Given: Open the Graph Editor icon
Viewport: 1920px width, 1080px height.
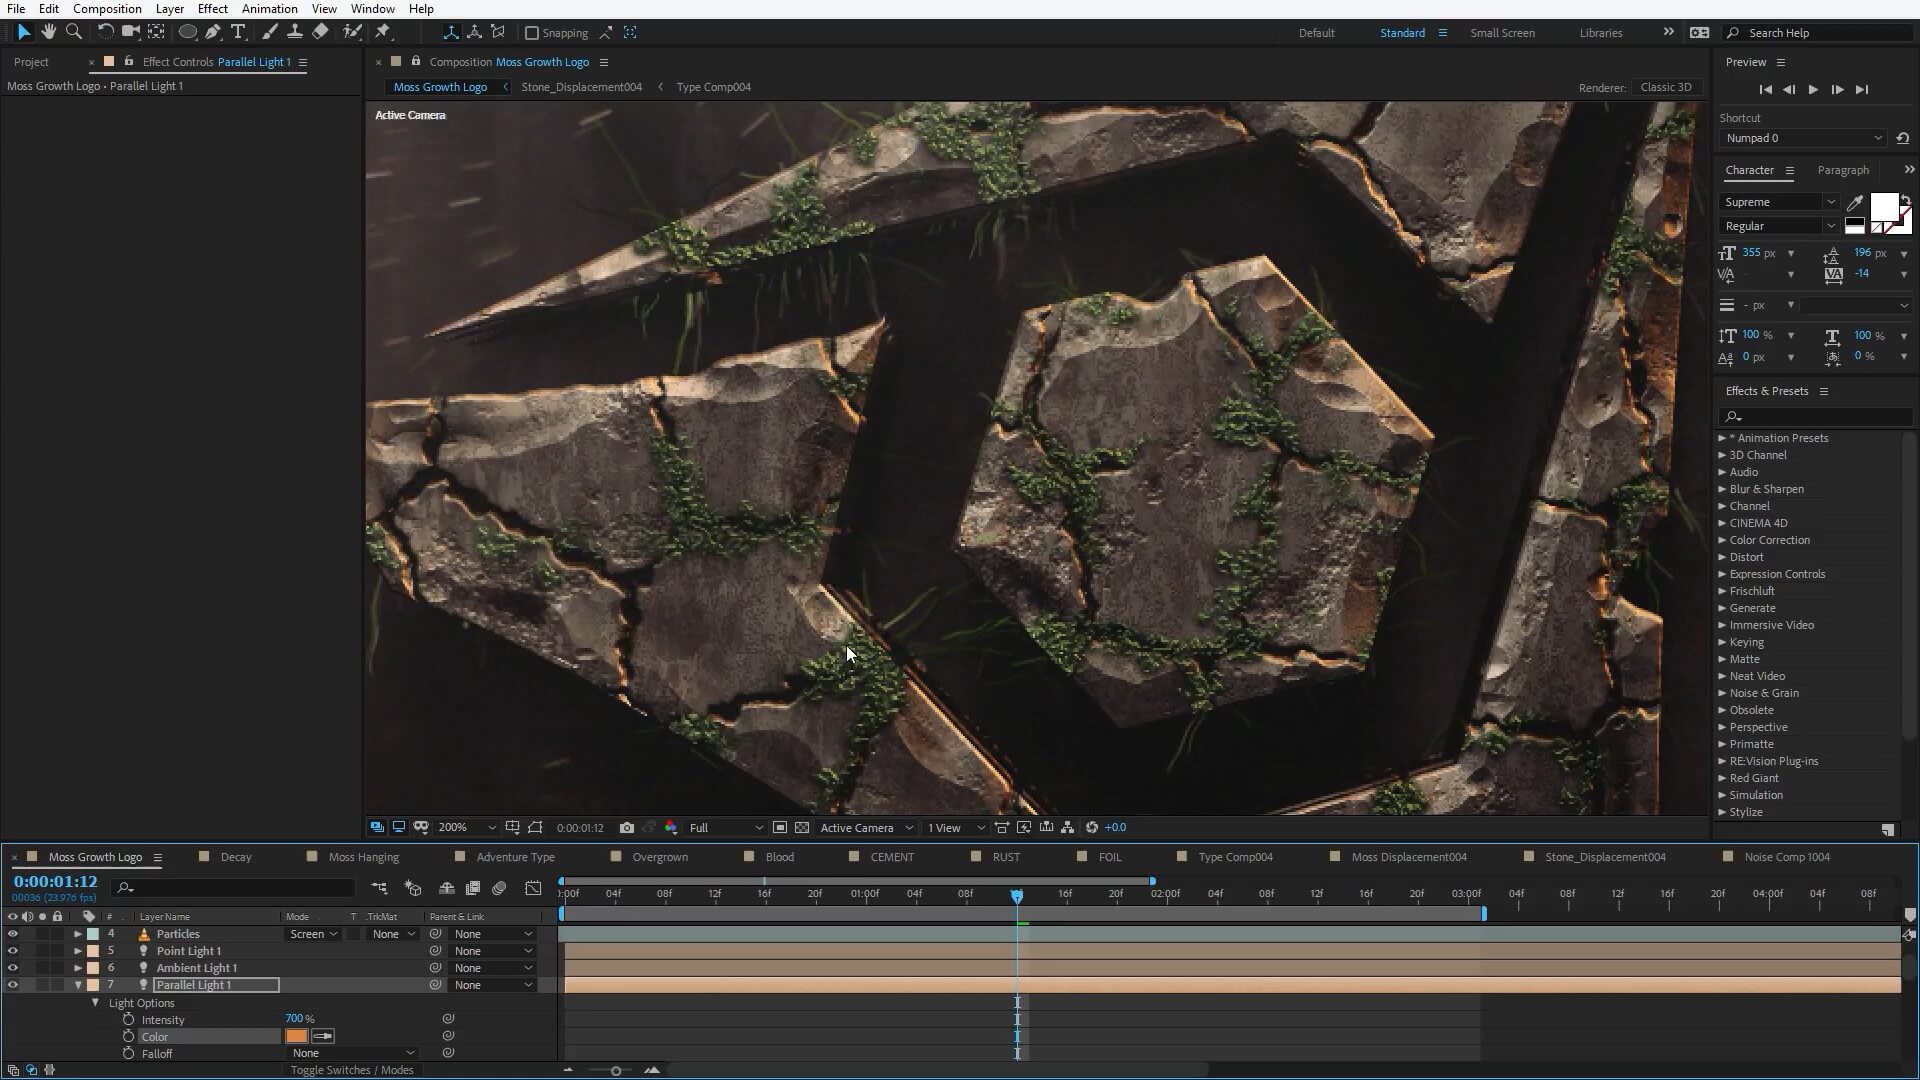Looking at the screenshot, I should pos(533,888).
